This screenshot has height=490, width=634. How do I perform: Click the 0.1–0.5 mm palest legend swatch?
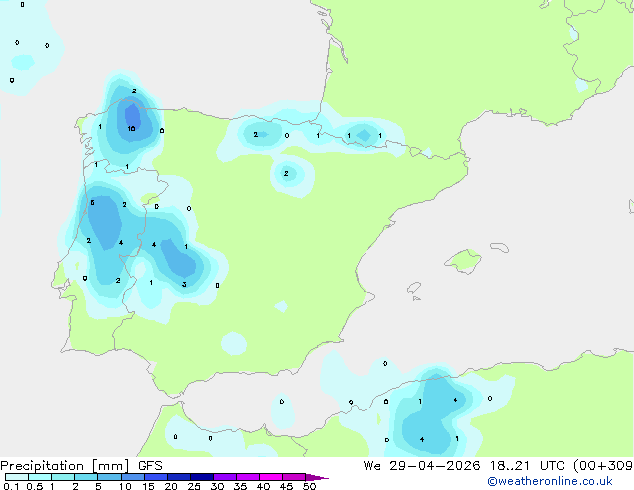point(17,477)
